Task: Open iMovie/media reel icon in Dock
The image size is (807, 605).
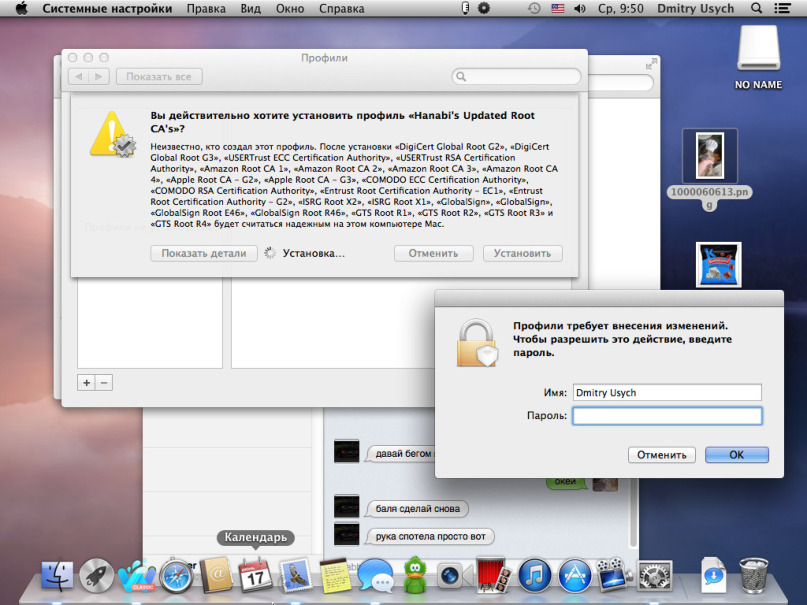Action: 614,575
